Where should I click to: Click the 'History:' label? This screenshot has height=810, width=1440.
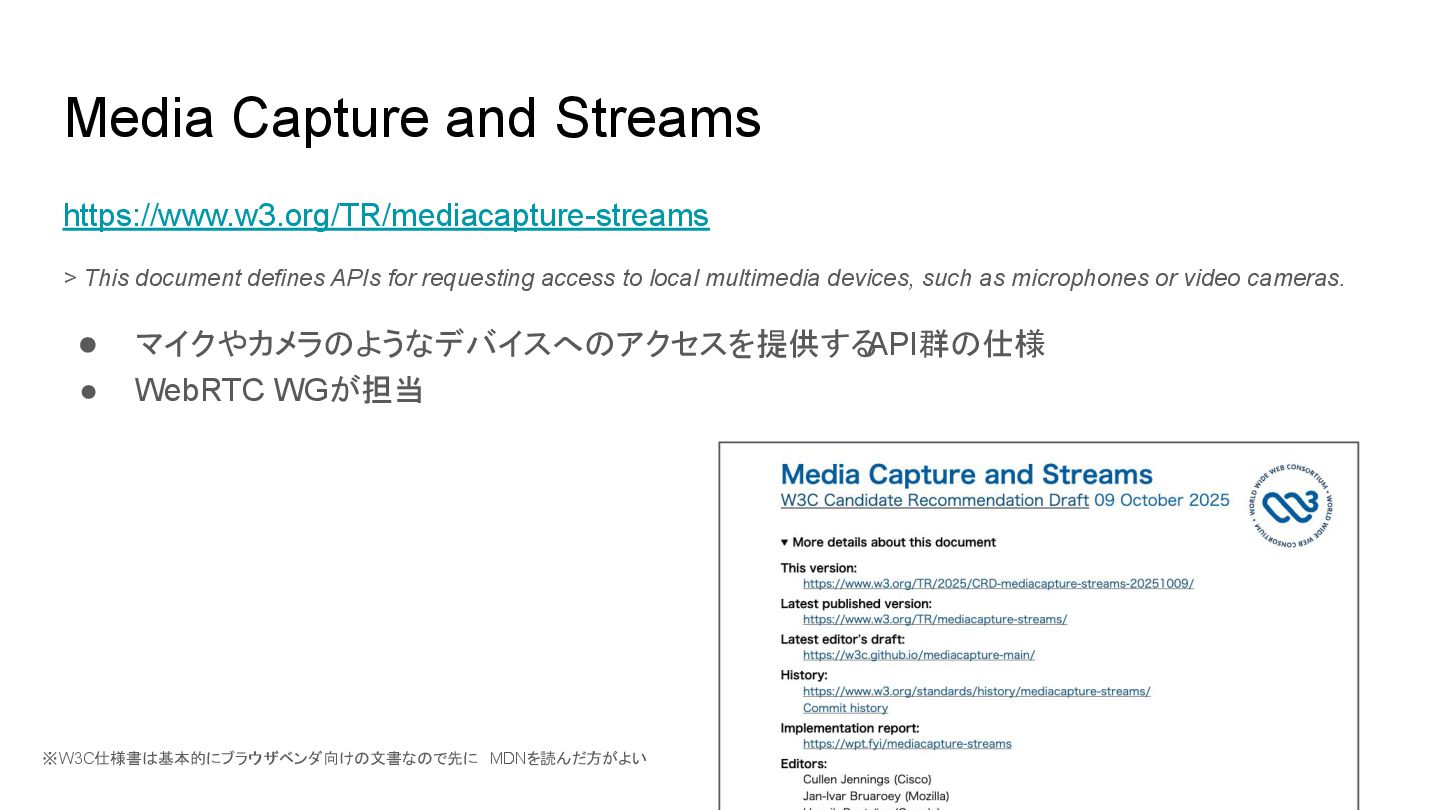coord(804,676)
